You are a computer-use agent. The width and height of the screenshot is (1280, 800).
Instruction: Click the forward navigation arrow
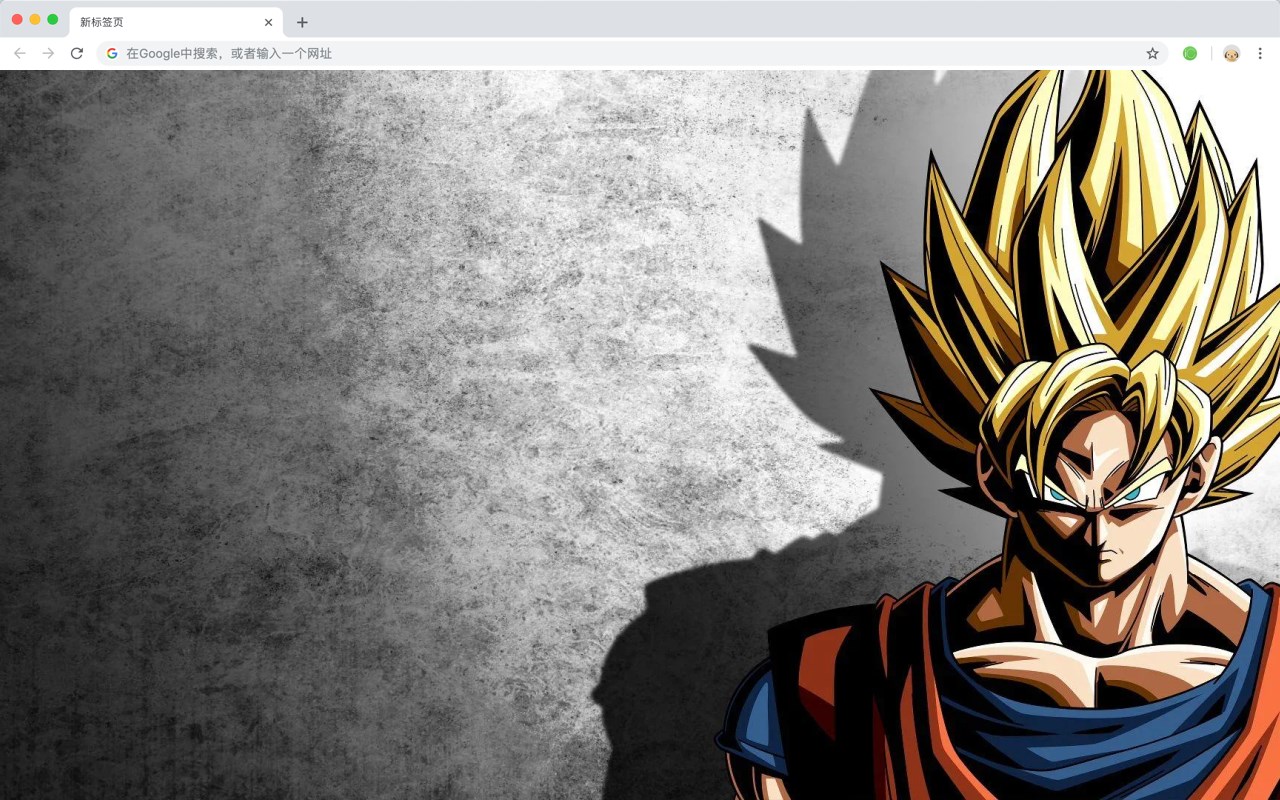point(48,53)
